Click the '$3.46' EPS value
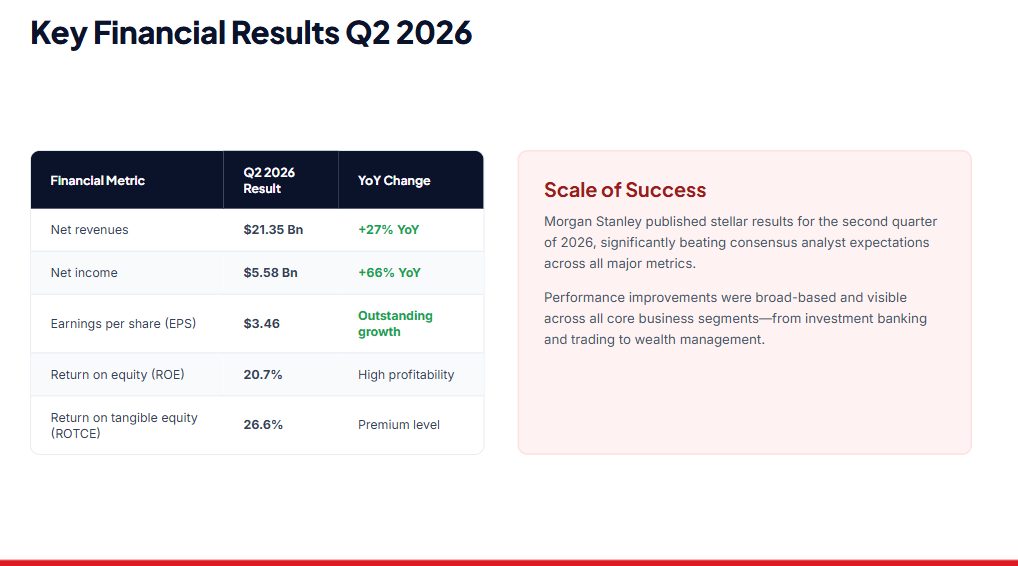This screenshot has height=566, width=1018. pos(262,323)
